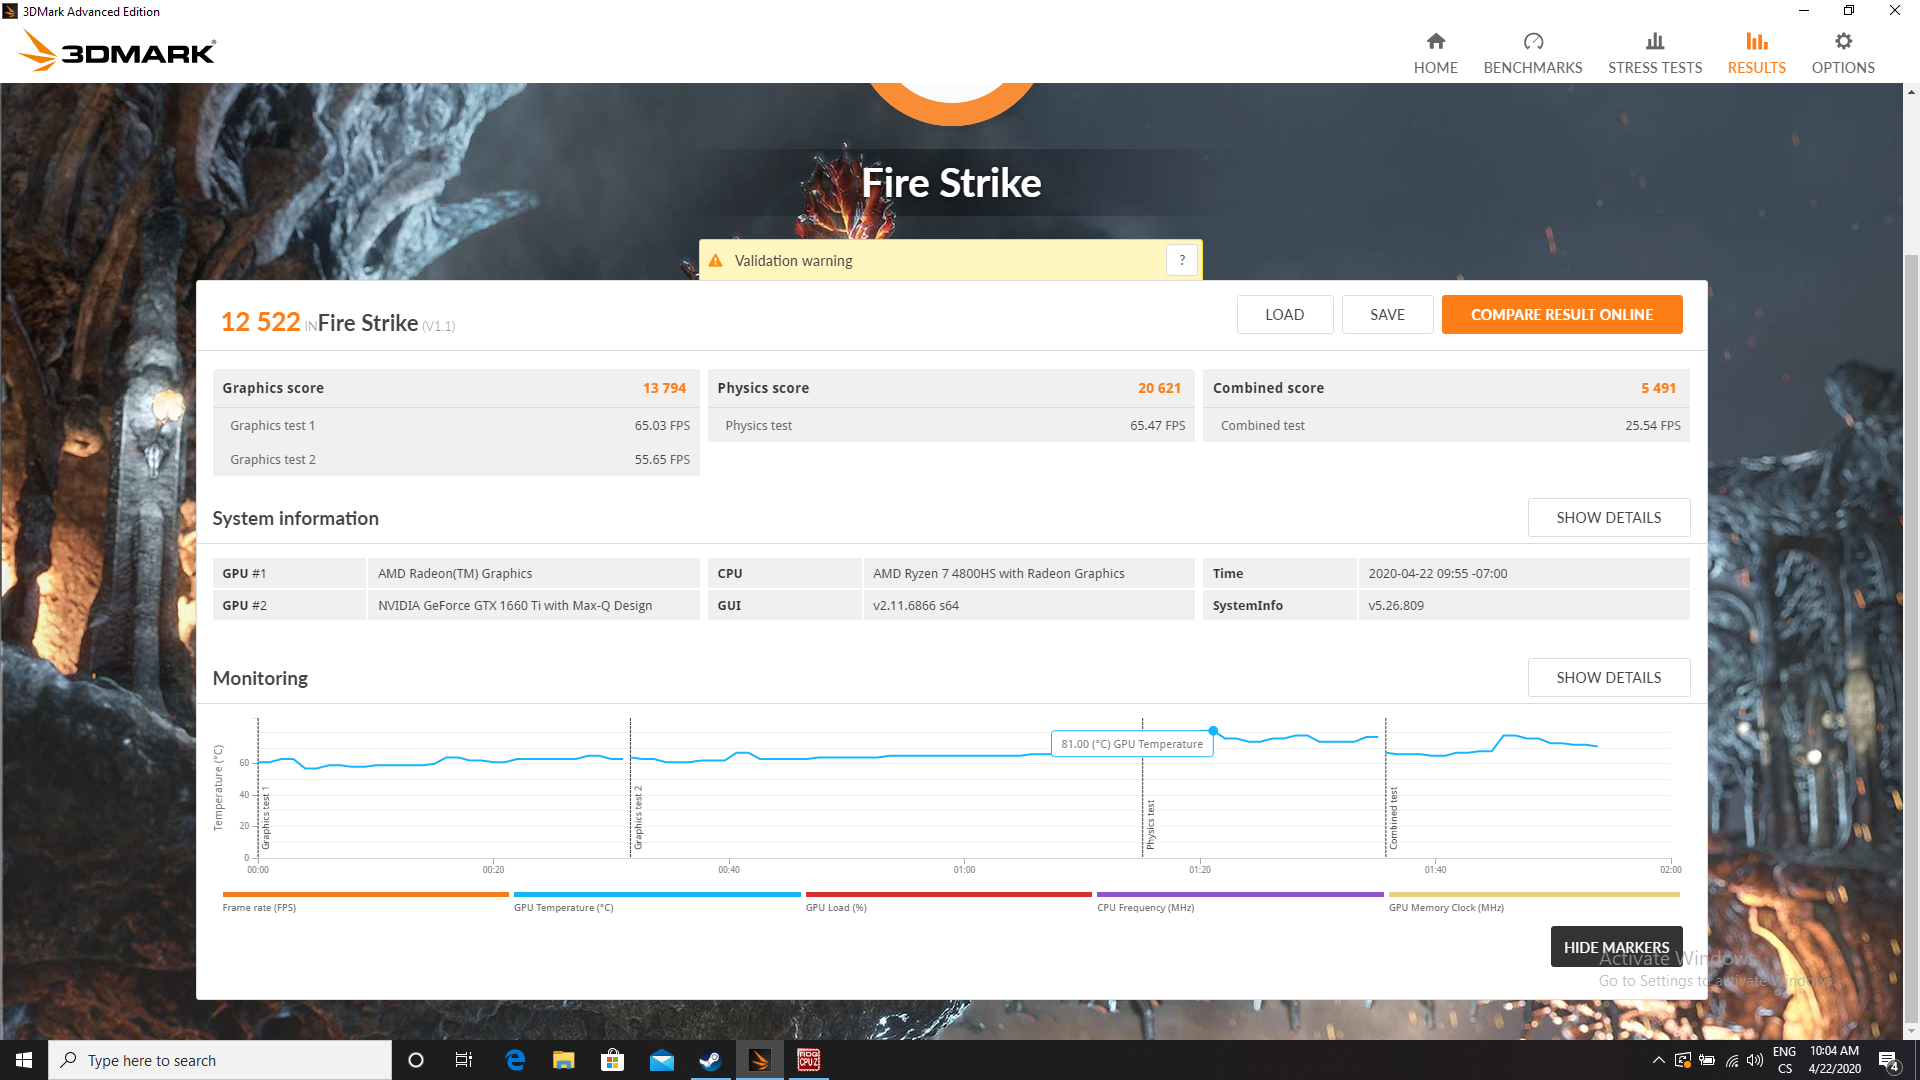Open validation warning help question mark
The image size is (1920, 1080).
coord(1181,260)
